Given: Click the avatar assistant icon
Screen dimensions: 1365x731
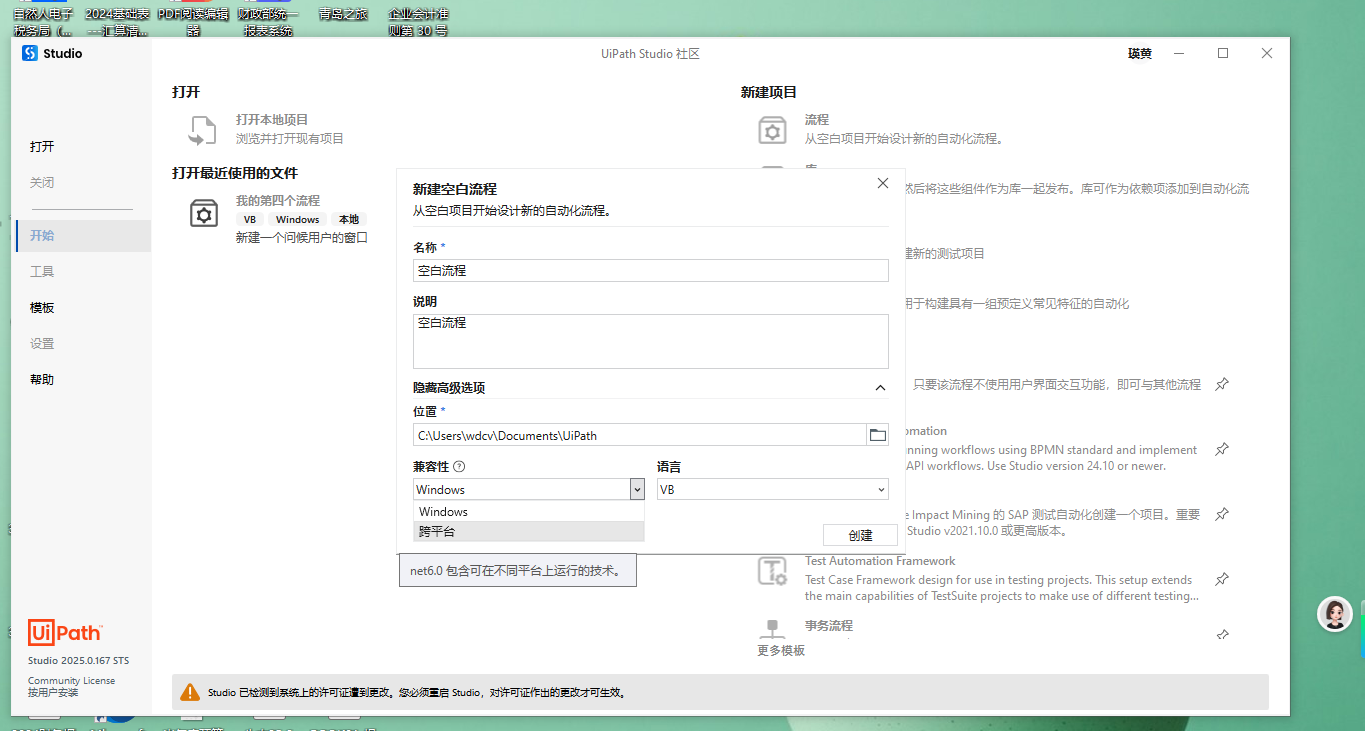Looking at the screenshot, I should (x=1335, y=614).
